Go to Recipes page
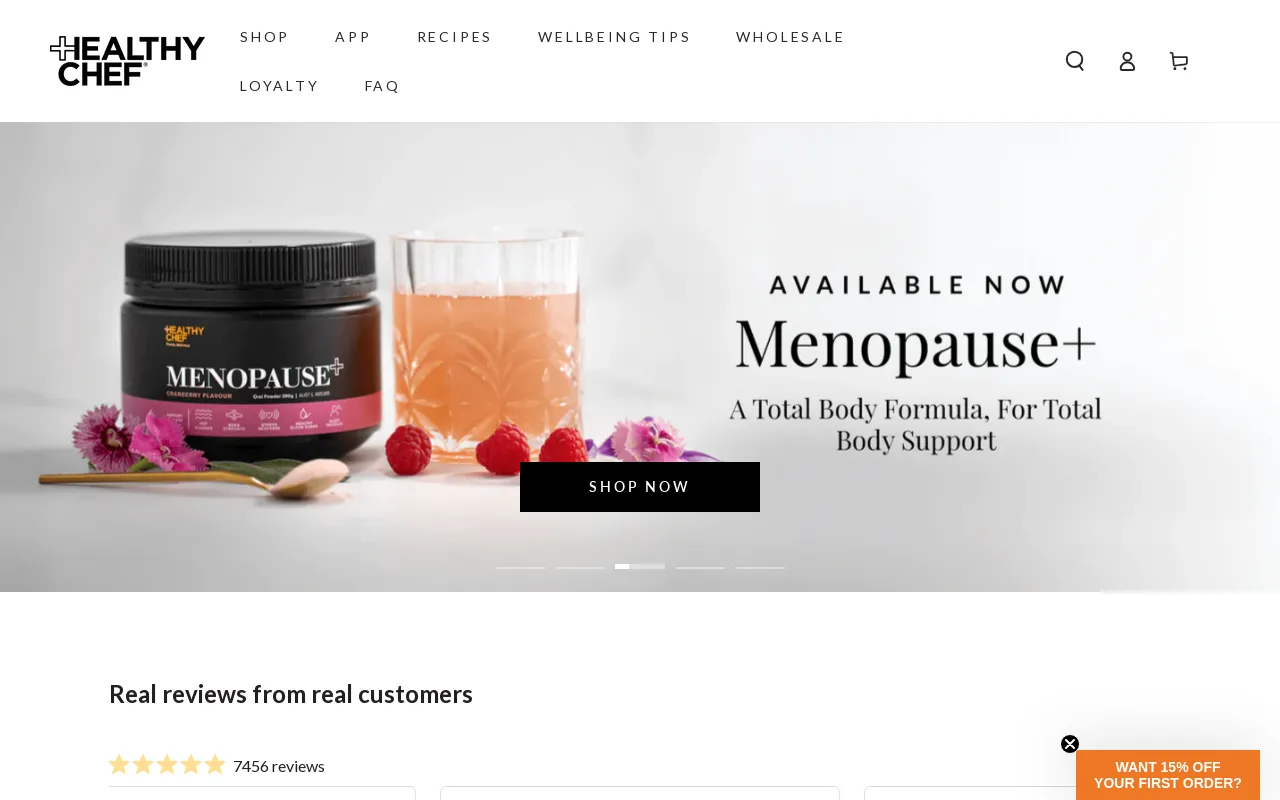Image resolution: width=1280 pixels, height=800 pixels. [x=455, y=37]
